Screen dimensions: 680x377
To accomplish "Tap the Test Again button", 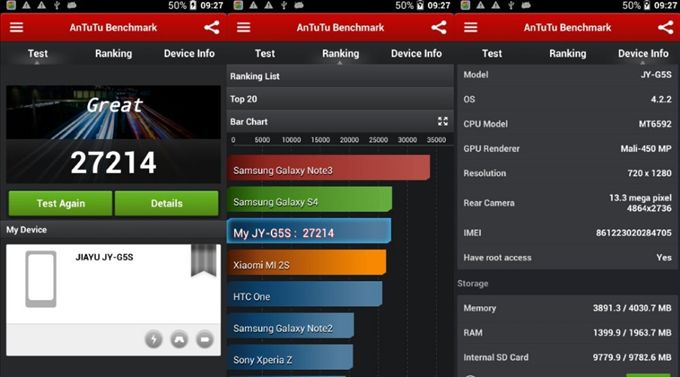I will click(60, 203).
